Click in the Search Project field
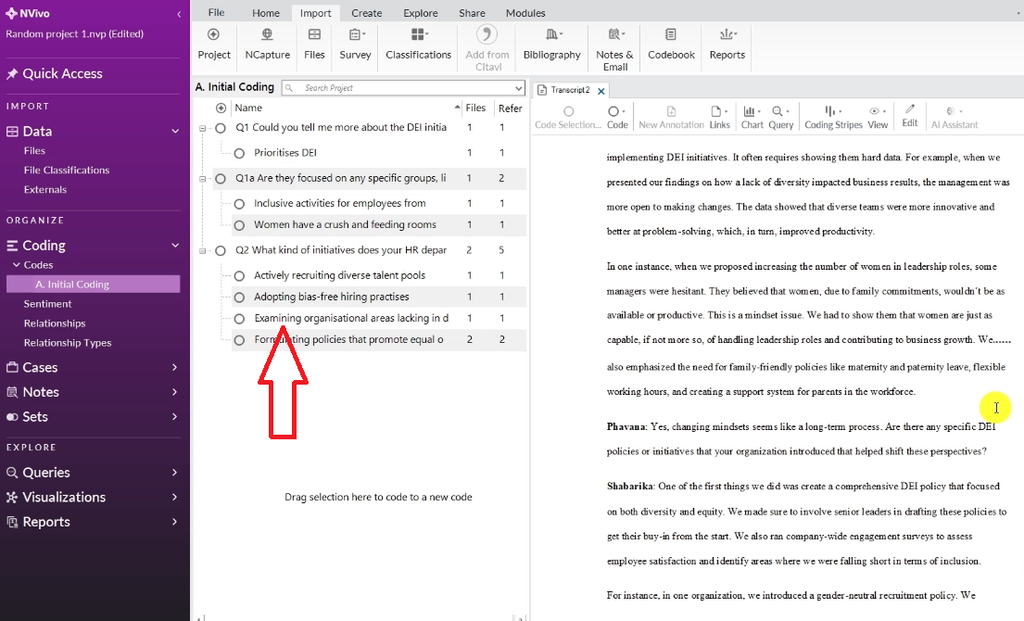This screenshot has width=1024, height=621. tap(405, 88)
